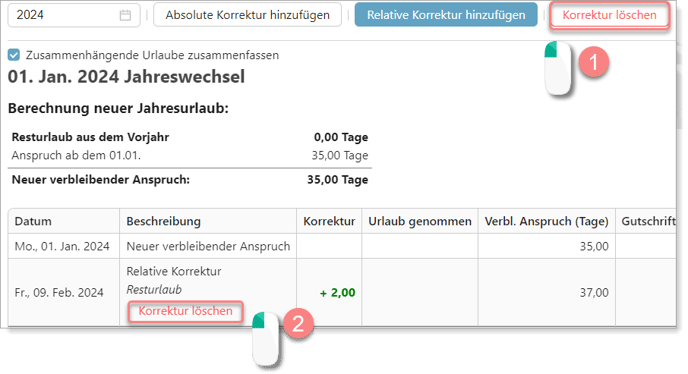The height and width of the screenshot is (374, 688).
Task: Click the 01. Jan. 2024 Jahreswechsel heading
Action: click(x=126, y=77)
